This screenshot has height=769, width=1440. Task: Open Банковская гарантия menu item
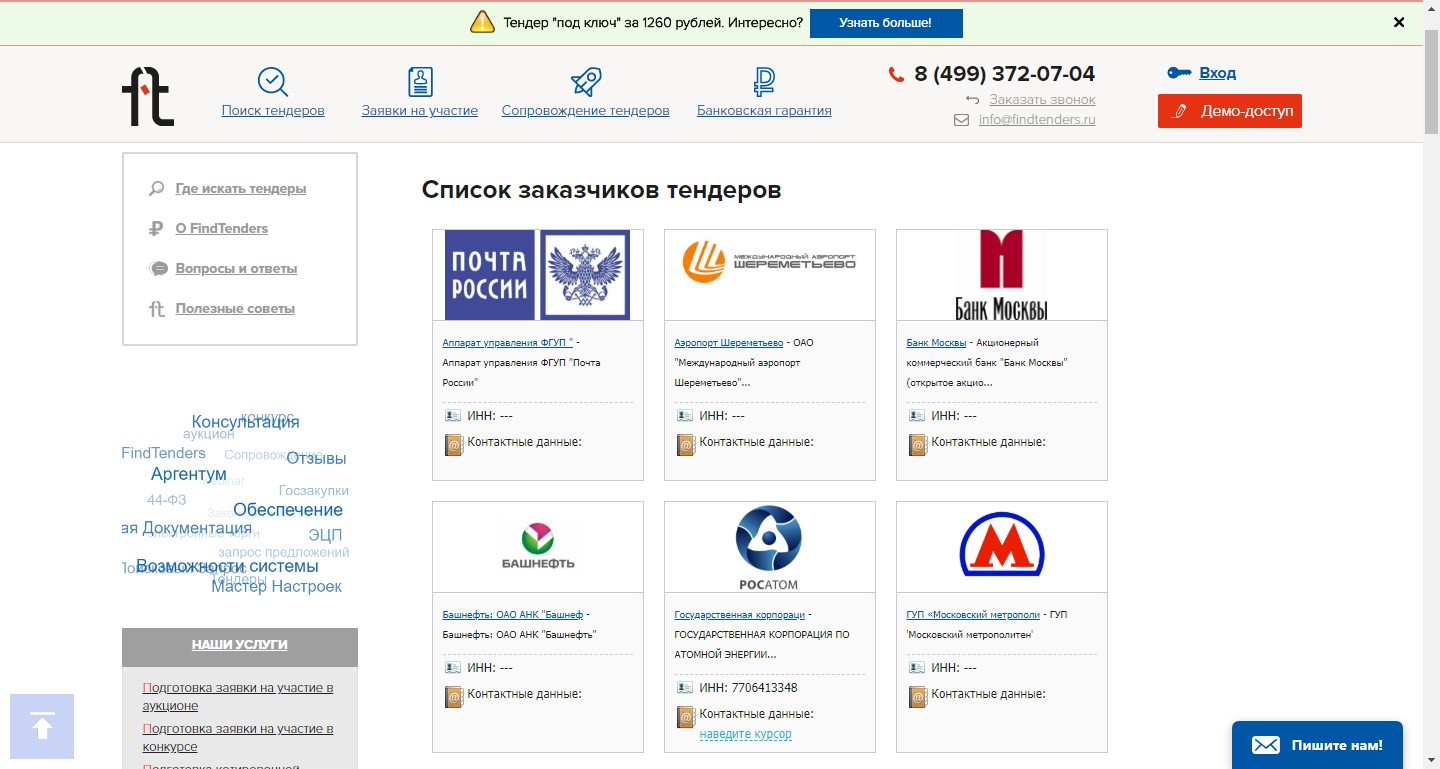click(x=764, y=111)
